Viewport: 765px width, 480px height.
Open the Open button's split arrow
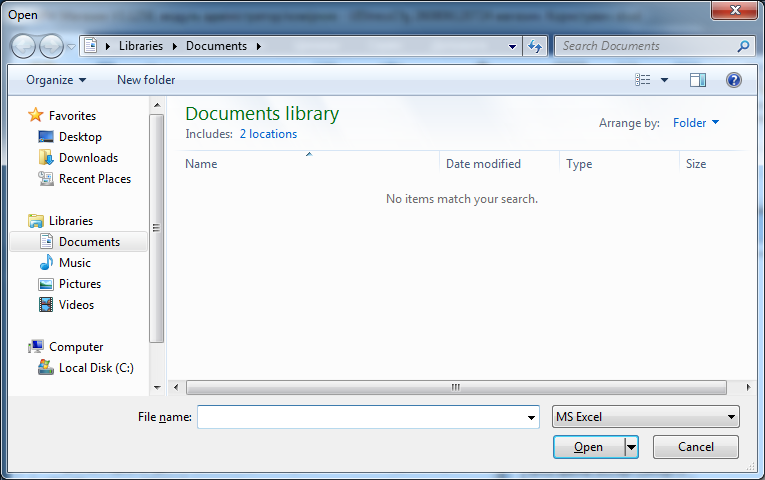pos(631,447)
